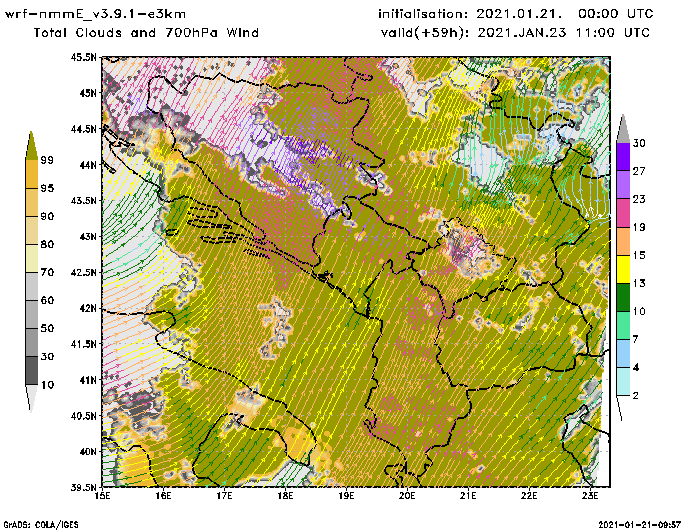Click the 16E longitude axis label

[163, 497]
